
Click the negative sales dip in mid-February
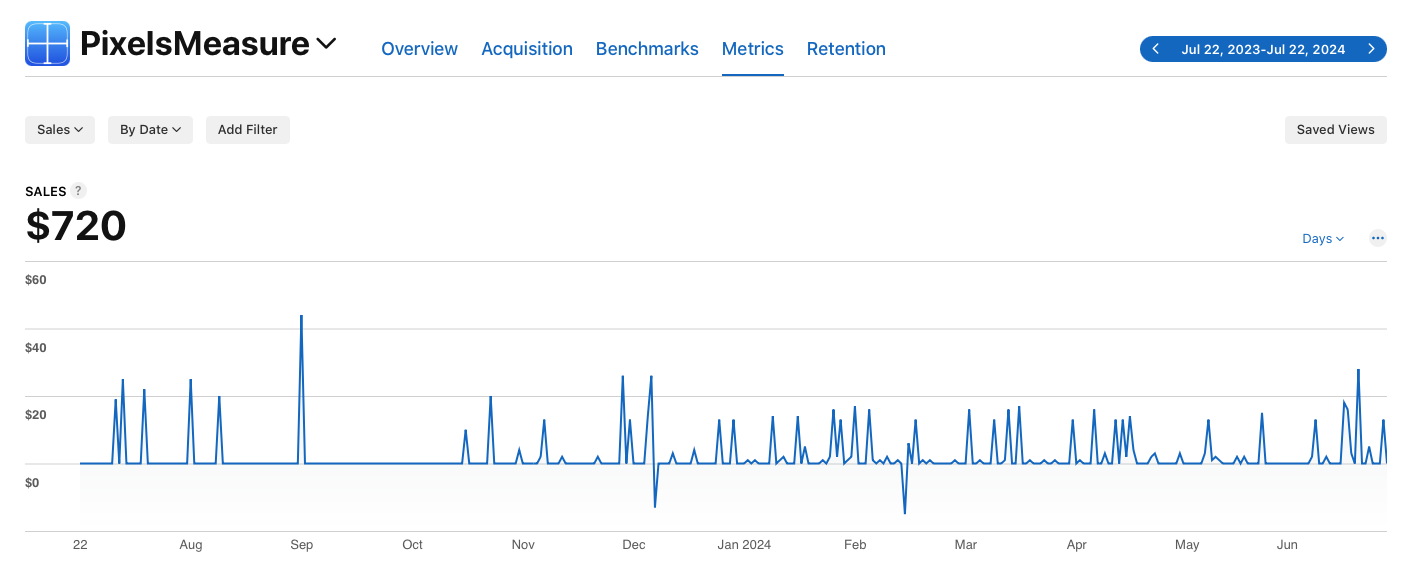coord(905,512)
